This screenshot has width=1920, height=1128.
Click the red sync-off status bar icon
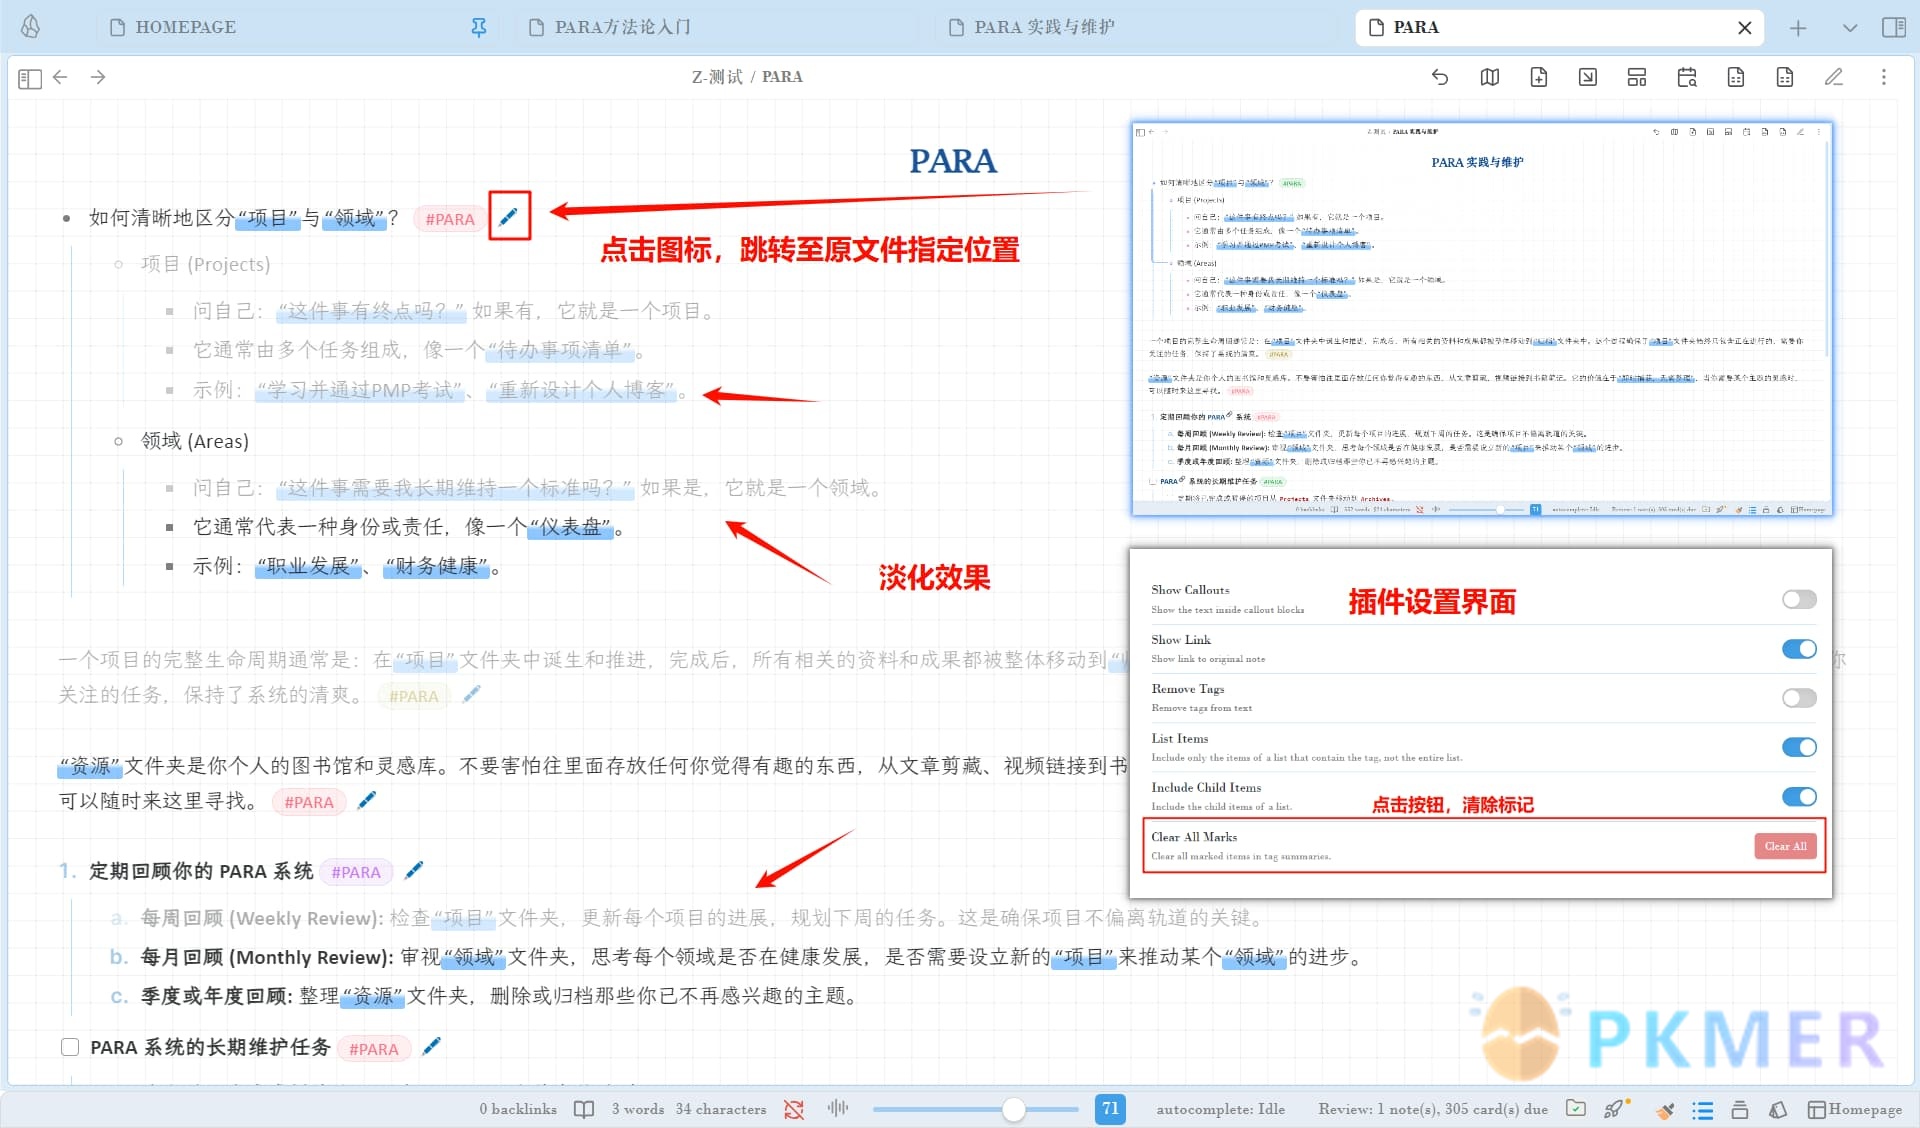[794, 1109]
